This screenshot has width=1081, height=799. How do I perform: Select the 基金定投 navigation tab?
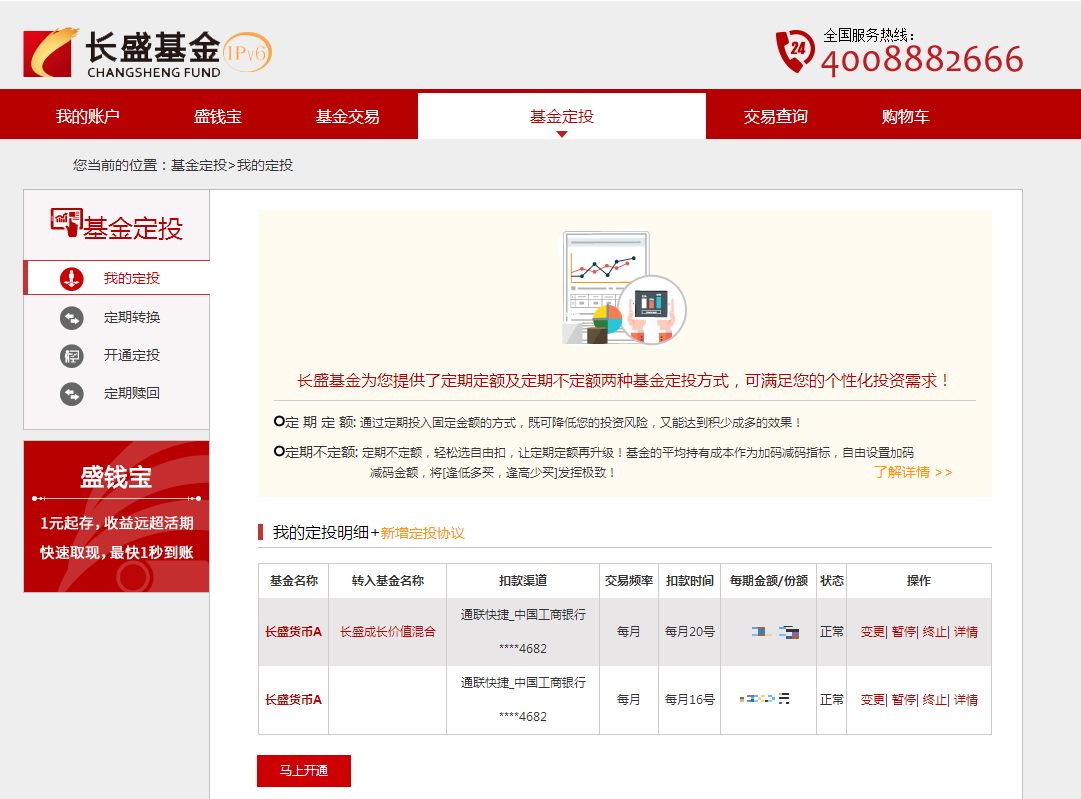pyautogui.click(x=562, y=117)
